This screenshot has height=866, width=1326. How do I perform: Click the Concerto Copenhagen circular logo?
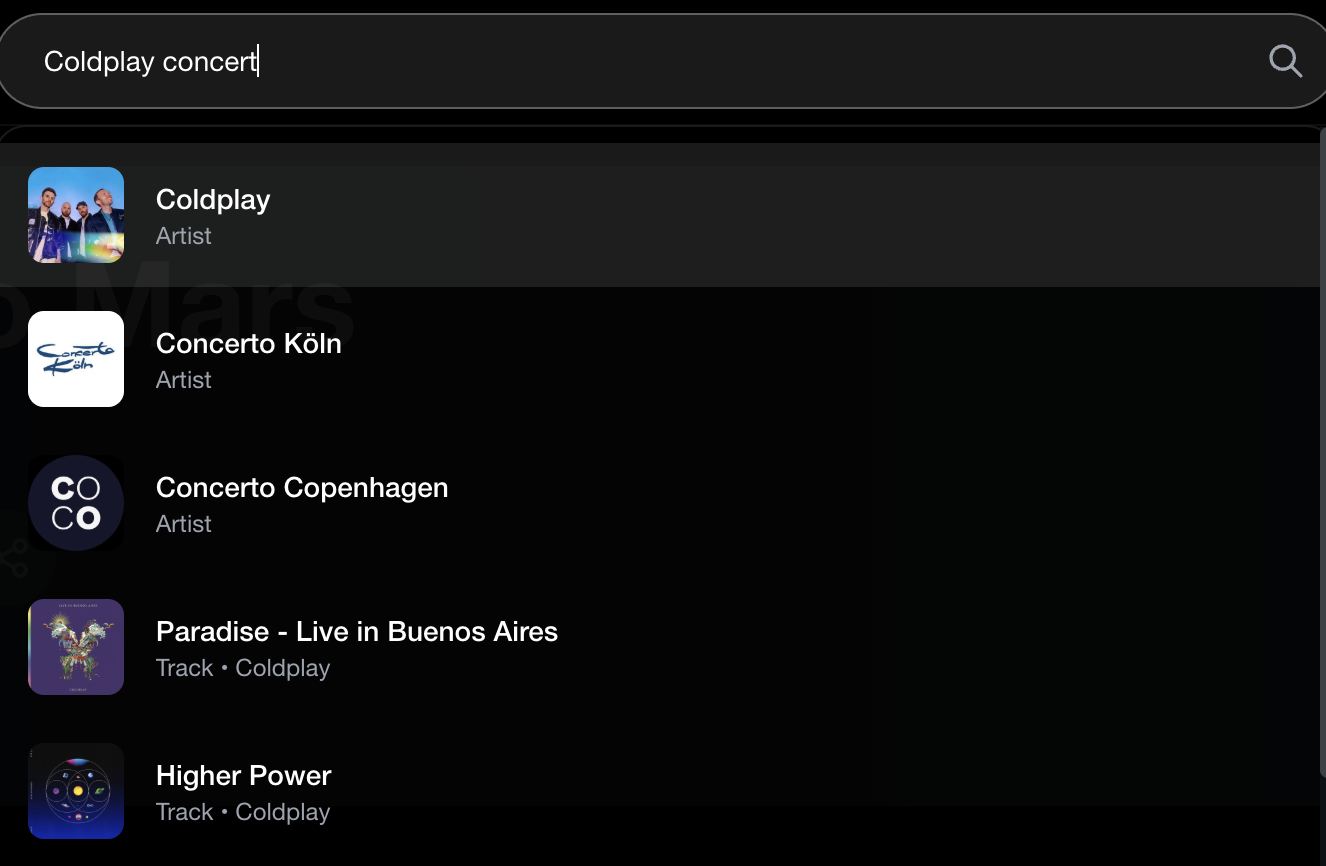click(x=76, y=503)
